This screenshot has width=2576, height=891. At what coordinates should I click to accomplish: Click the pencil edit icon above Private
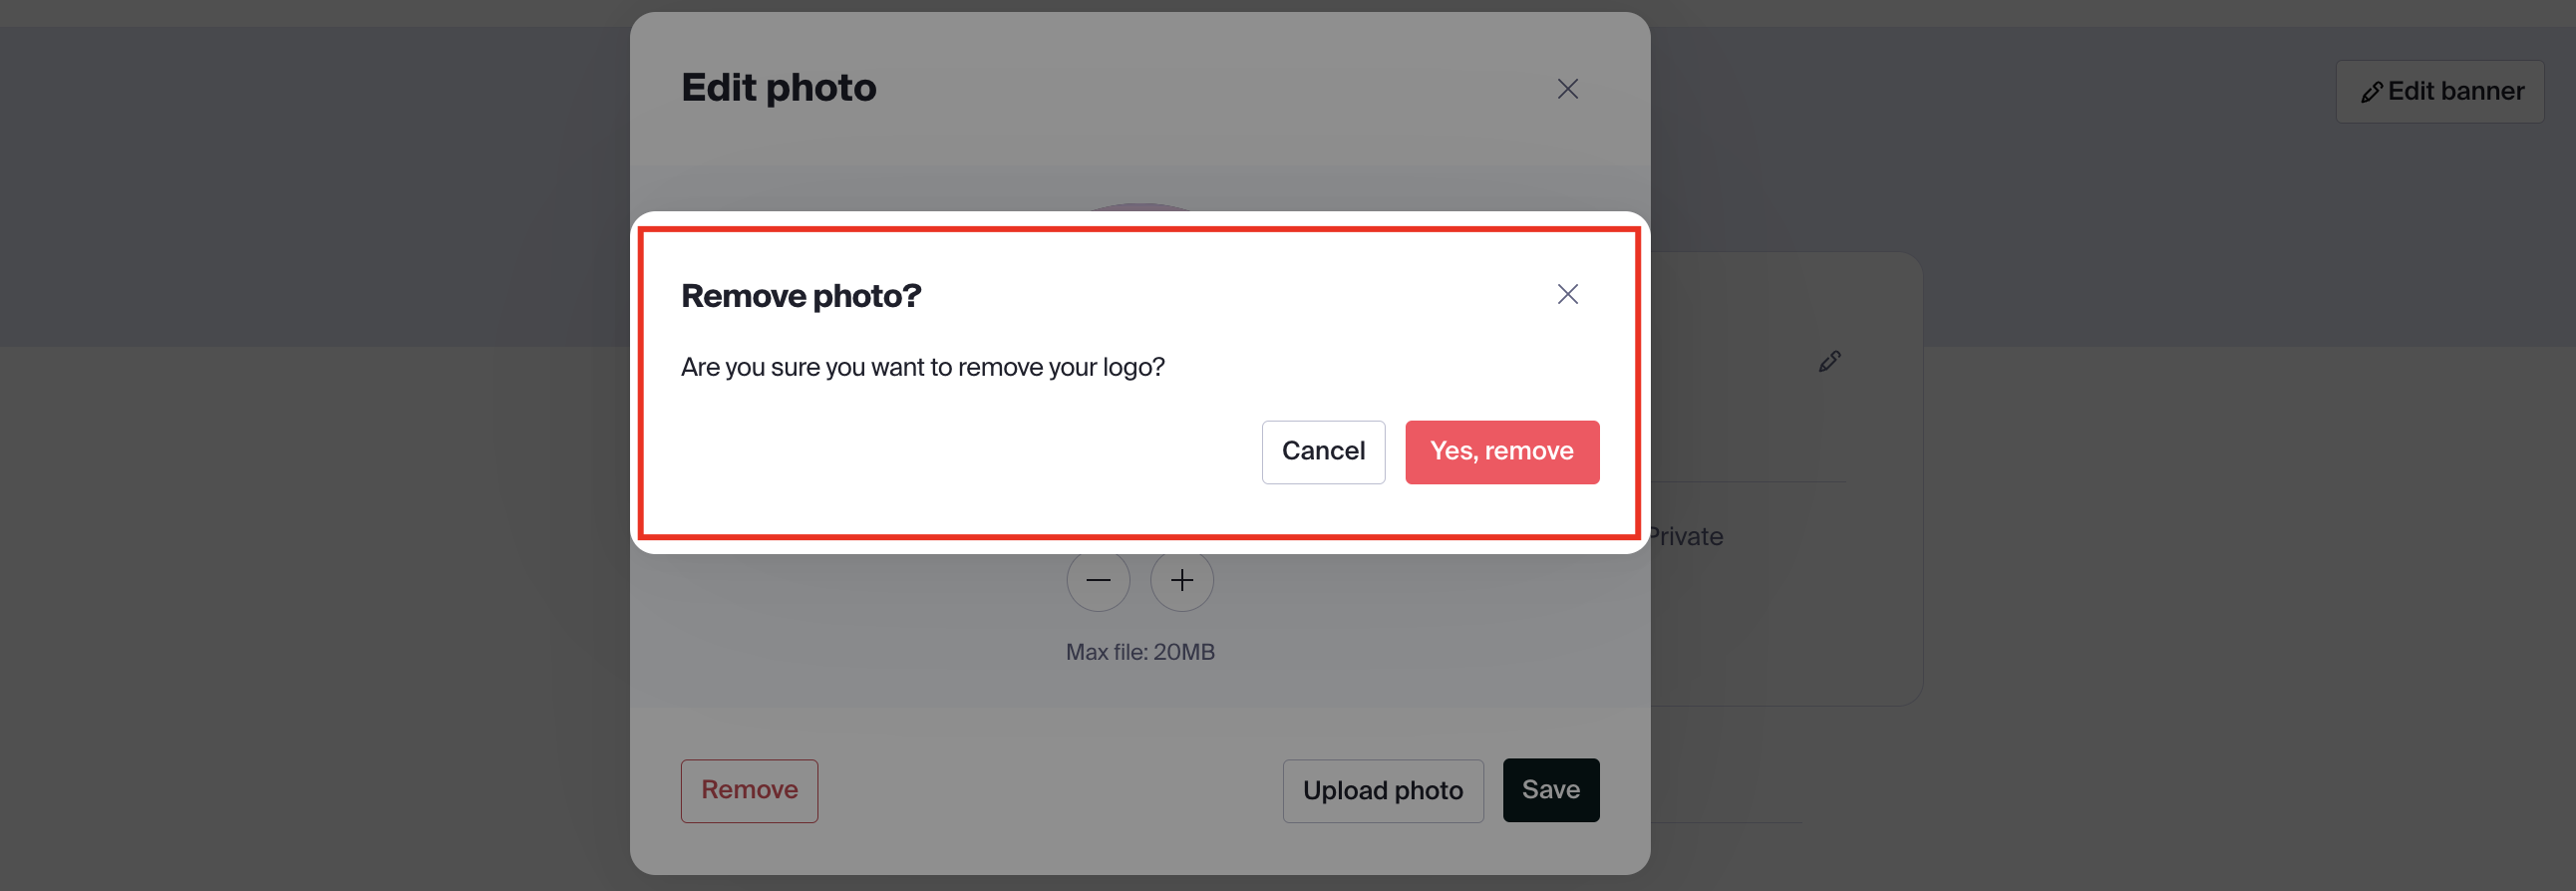(1829, 361)
